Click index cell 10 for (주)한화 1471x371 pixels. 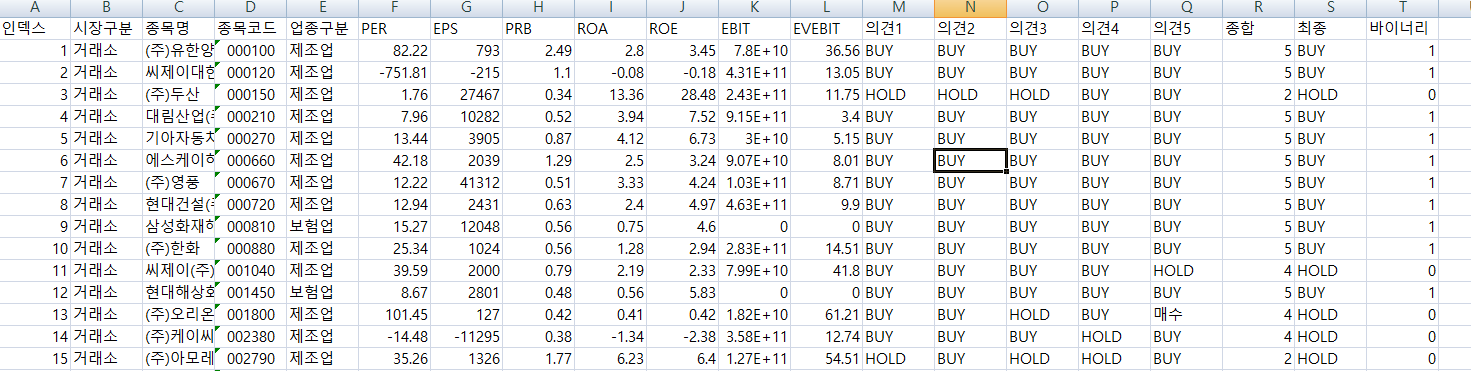point(35,248)
